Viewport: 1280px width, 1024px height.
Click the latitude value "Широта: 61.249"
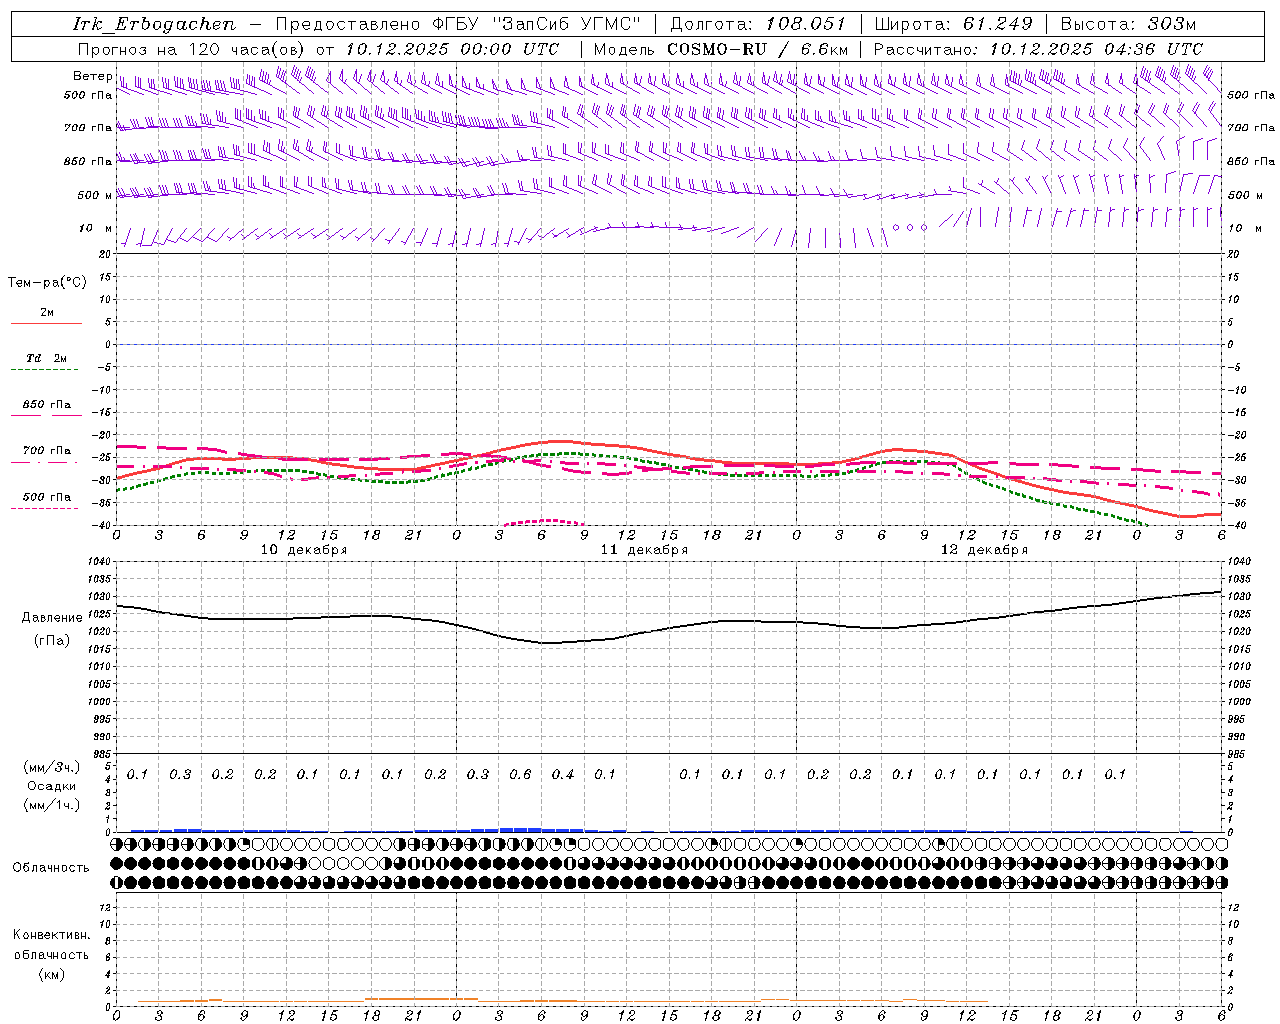(x=953, y=24)
